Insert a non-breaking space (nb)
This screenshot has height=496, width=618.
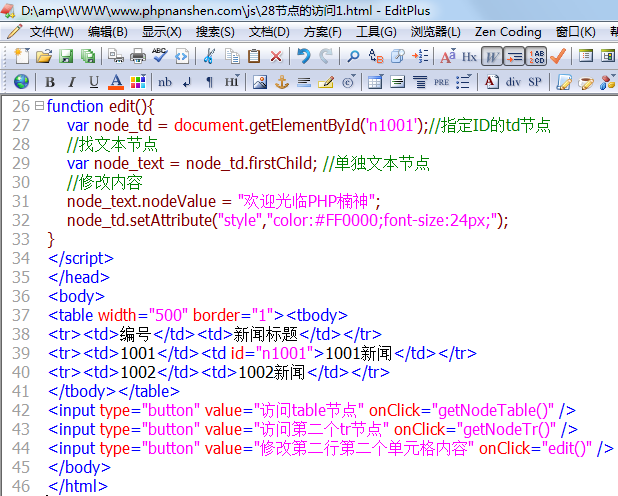[165, 82]
